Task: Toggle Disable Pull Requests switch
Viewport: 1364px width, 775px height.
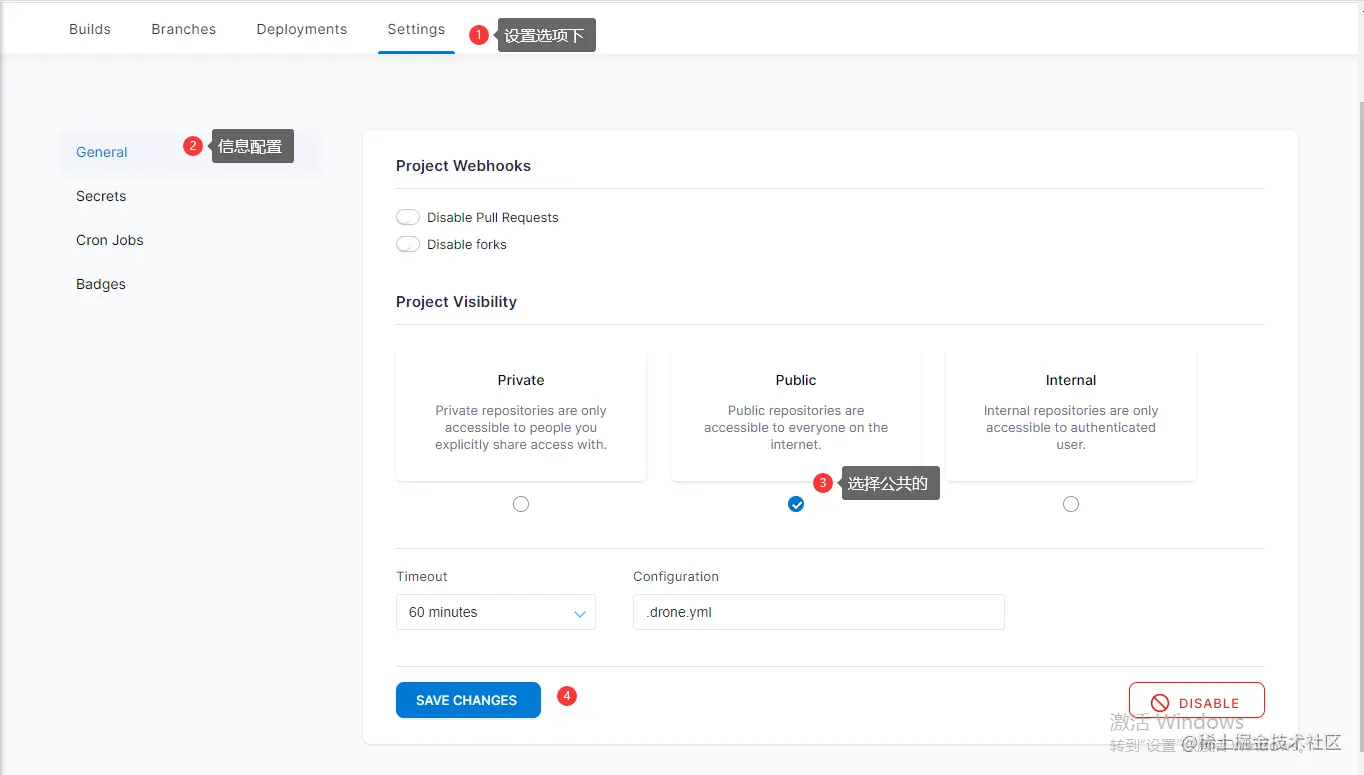Action: pyautogui.click(x=408, y=217)
